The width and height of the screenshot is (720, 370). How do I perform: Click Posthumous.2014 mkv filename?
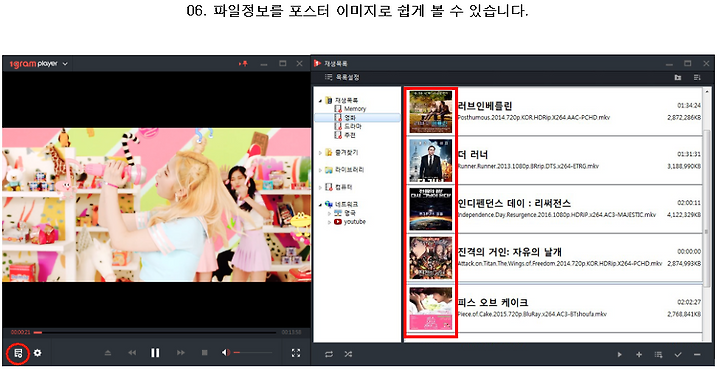coord(534,118)
